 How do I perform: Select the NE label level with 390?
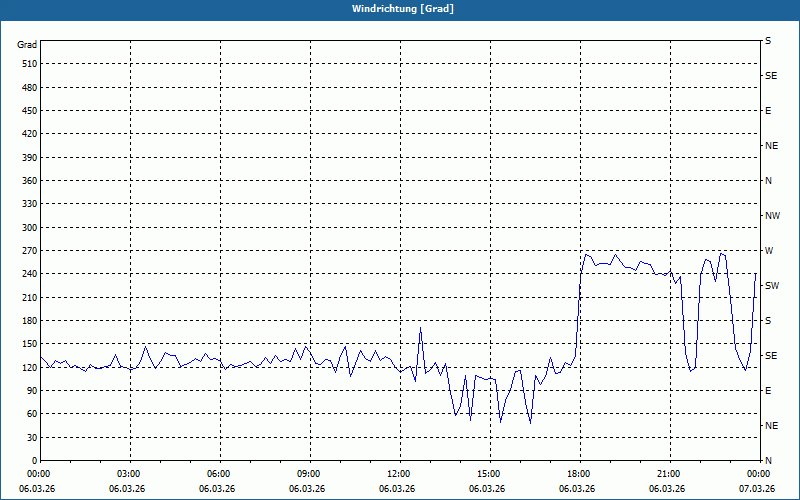[771, 146]
